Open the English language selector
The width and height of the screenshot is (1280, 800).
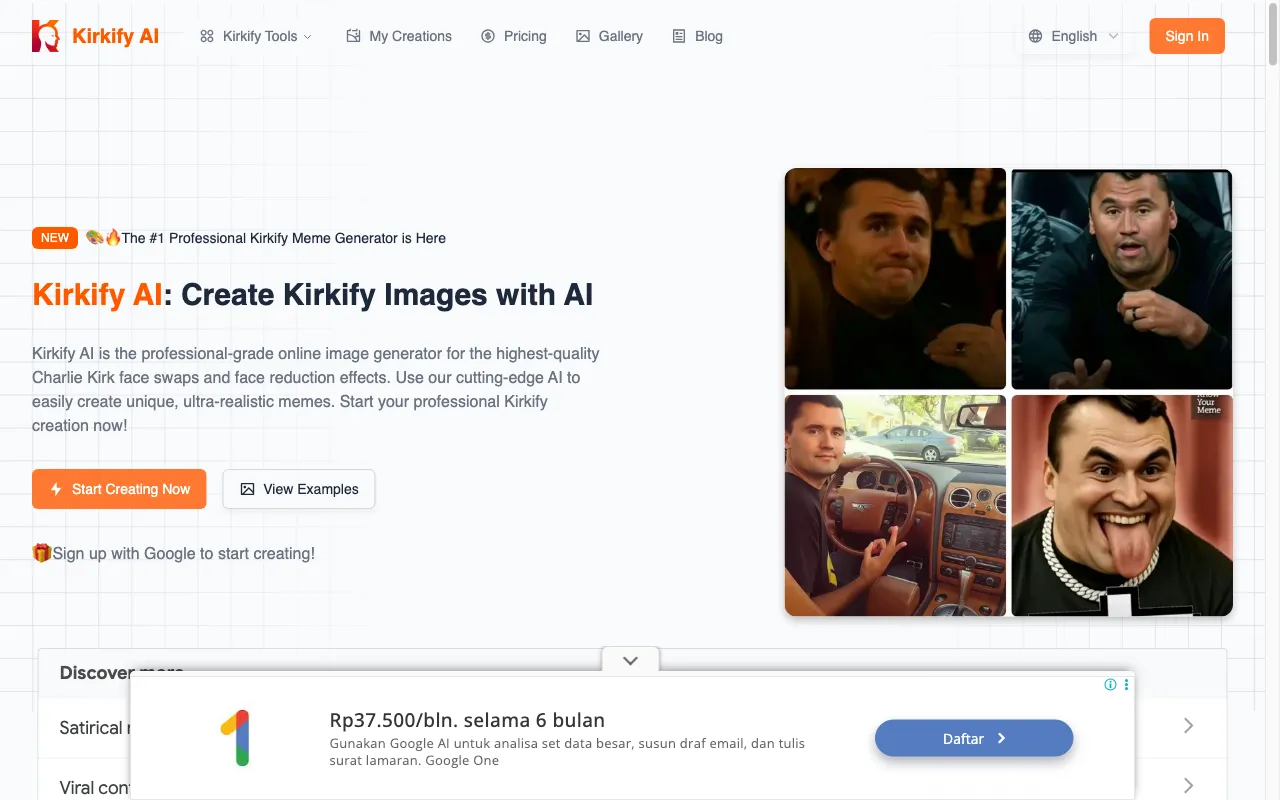(x=1074, y=36)
